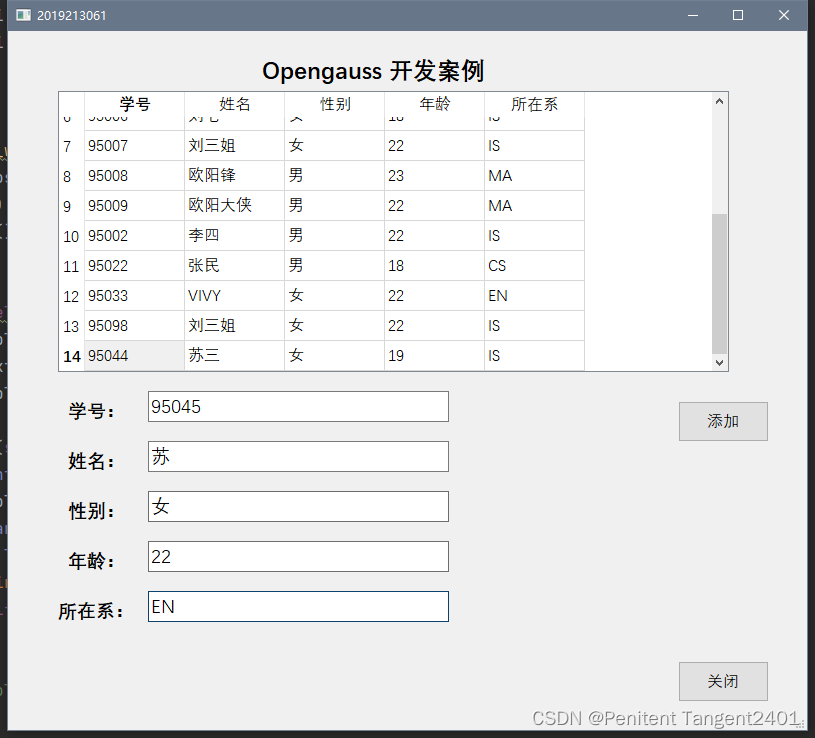The width and height of the screenshot is (815, 738).
Task: Click name cell 张民
Action: point(234,266)
